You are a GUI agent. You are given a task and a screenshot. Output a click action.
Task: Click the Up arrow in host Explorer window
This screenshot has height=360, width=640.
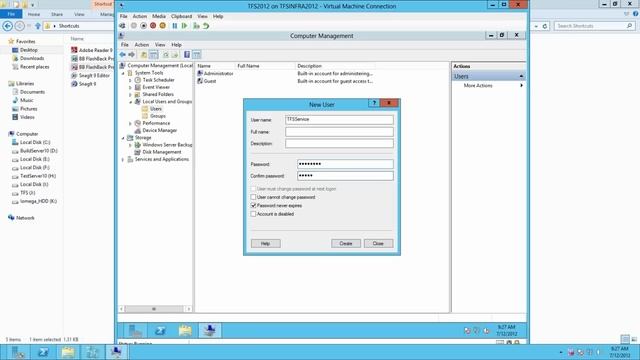[x=38, y=26]
